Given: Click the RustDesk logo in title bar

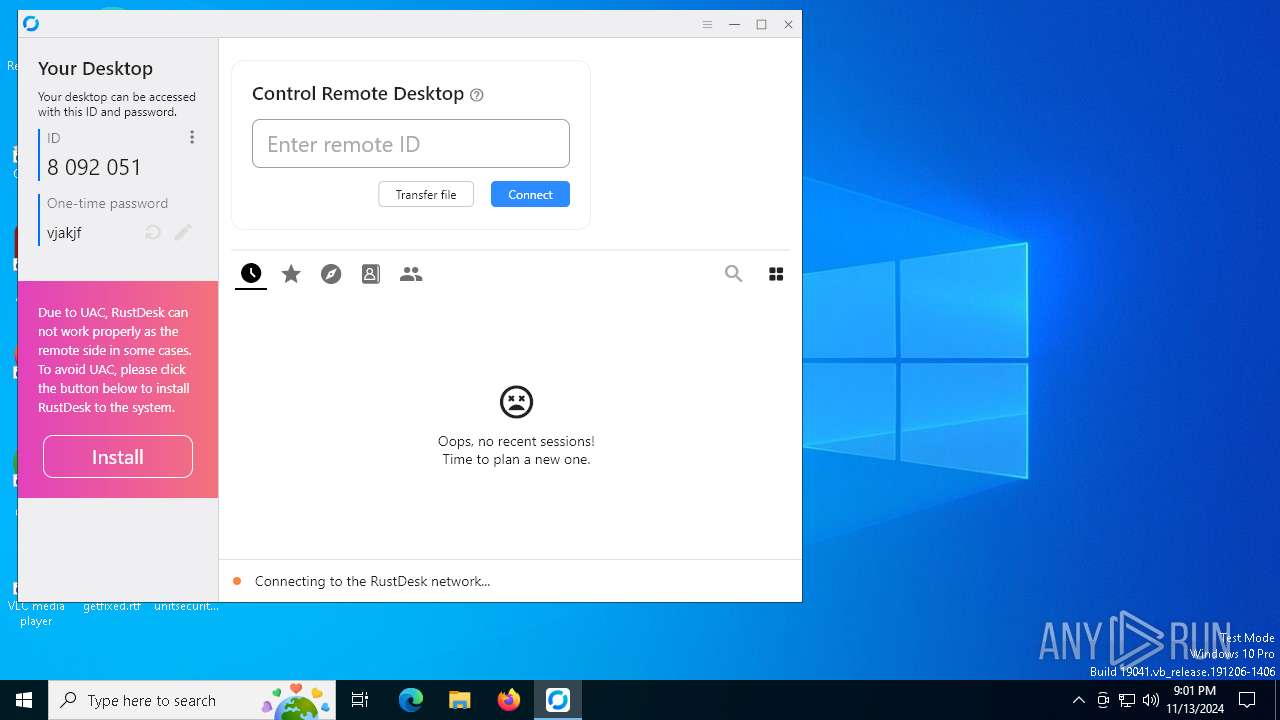Looking at the screenshot, I should point(31,24).
